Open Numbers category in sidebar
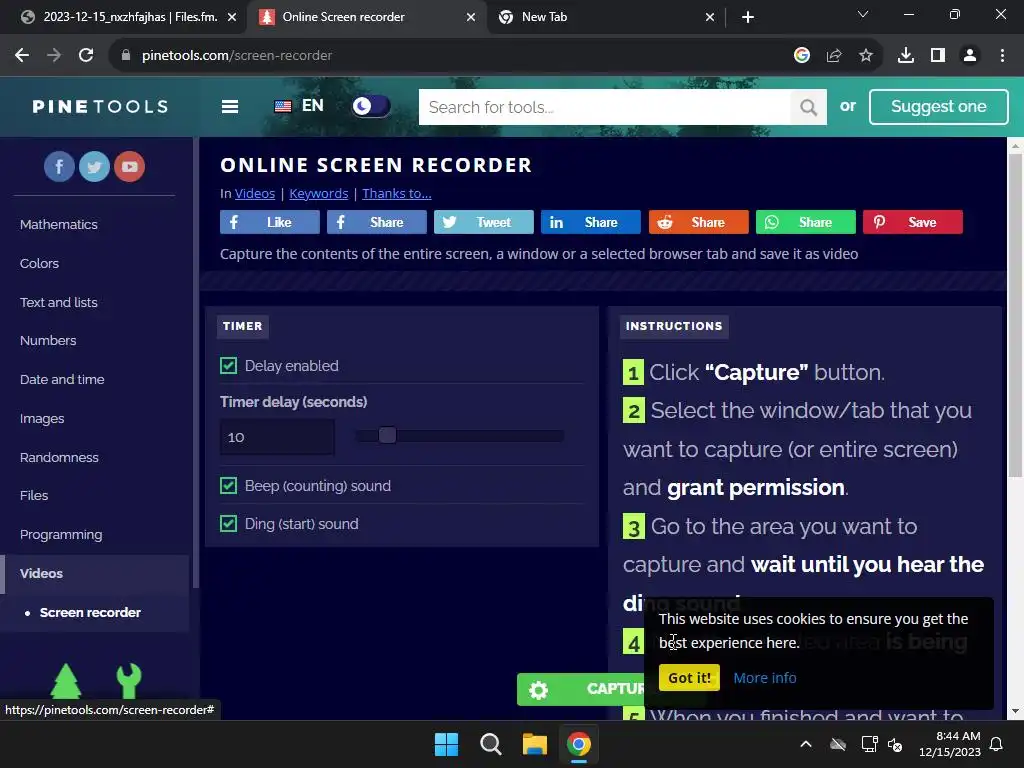1024x768 pixels. pyautogui.click(x=48, y=341)
